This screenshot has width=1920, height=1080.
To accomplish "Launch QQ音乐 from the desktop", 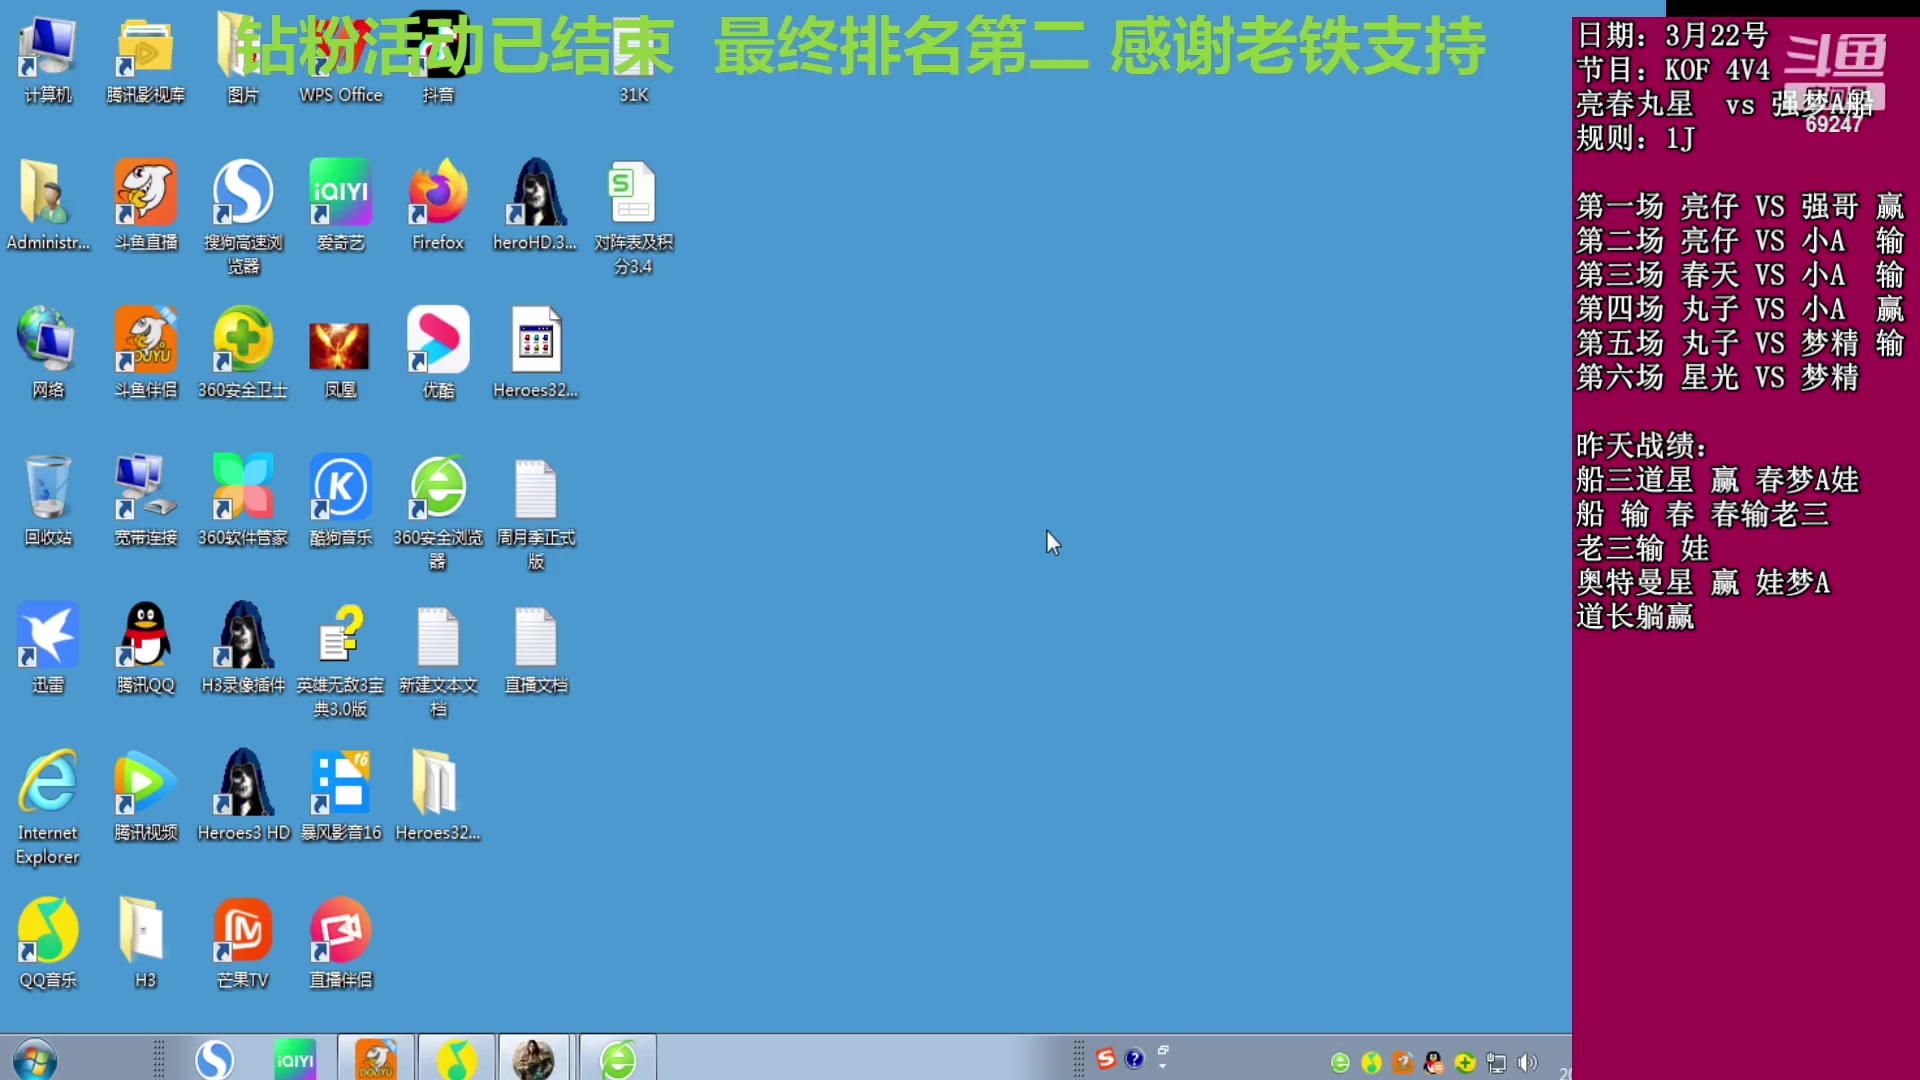I will click(48, 943).
